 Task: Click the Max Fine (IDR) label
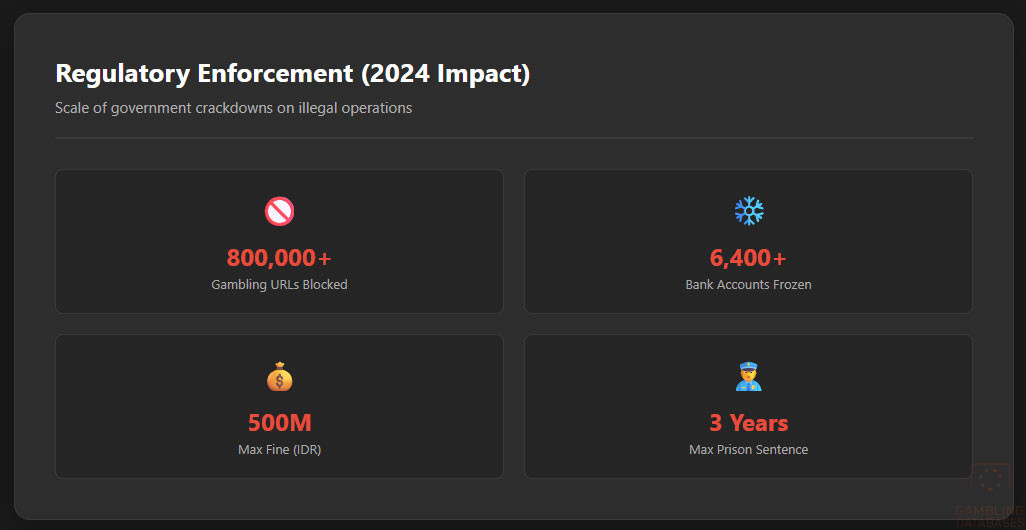coord(279,450)
